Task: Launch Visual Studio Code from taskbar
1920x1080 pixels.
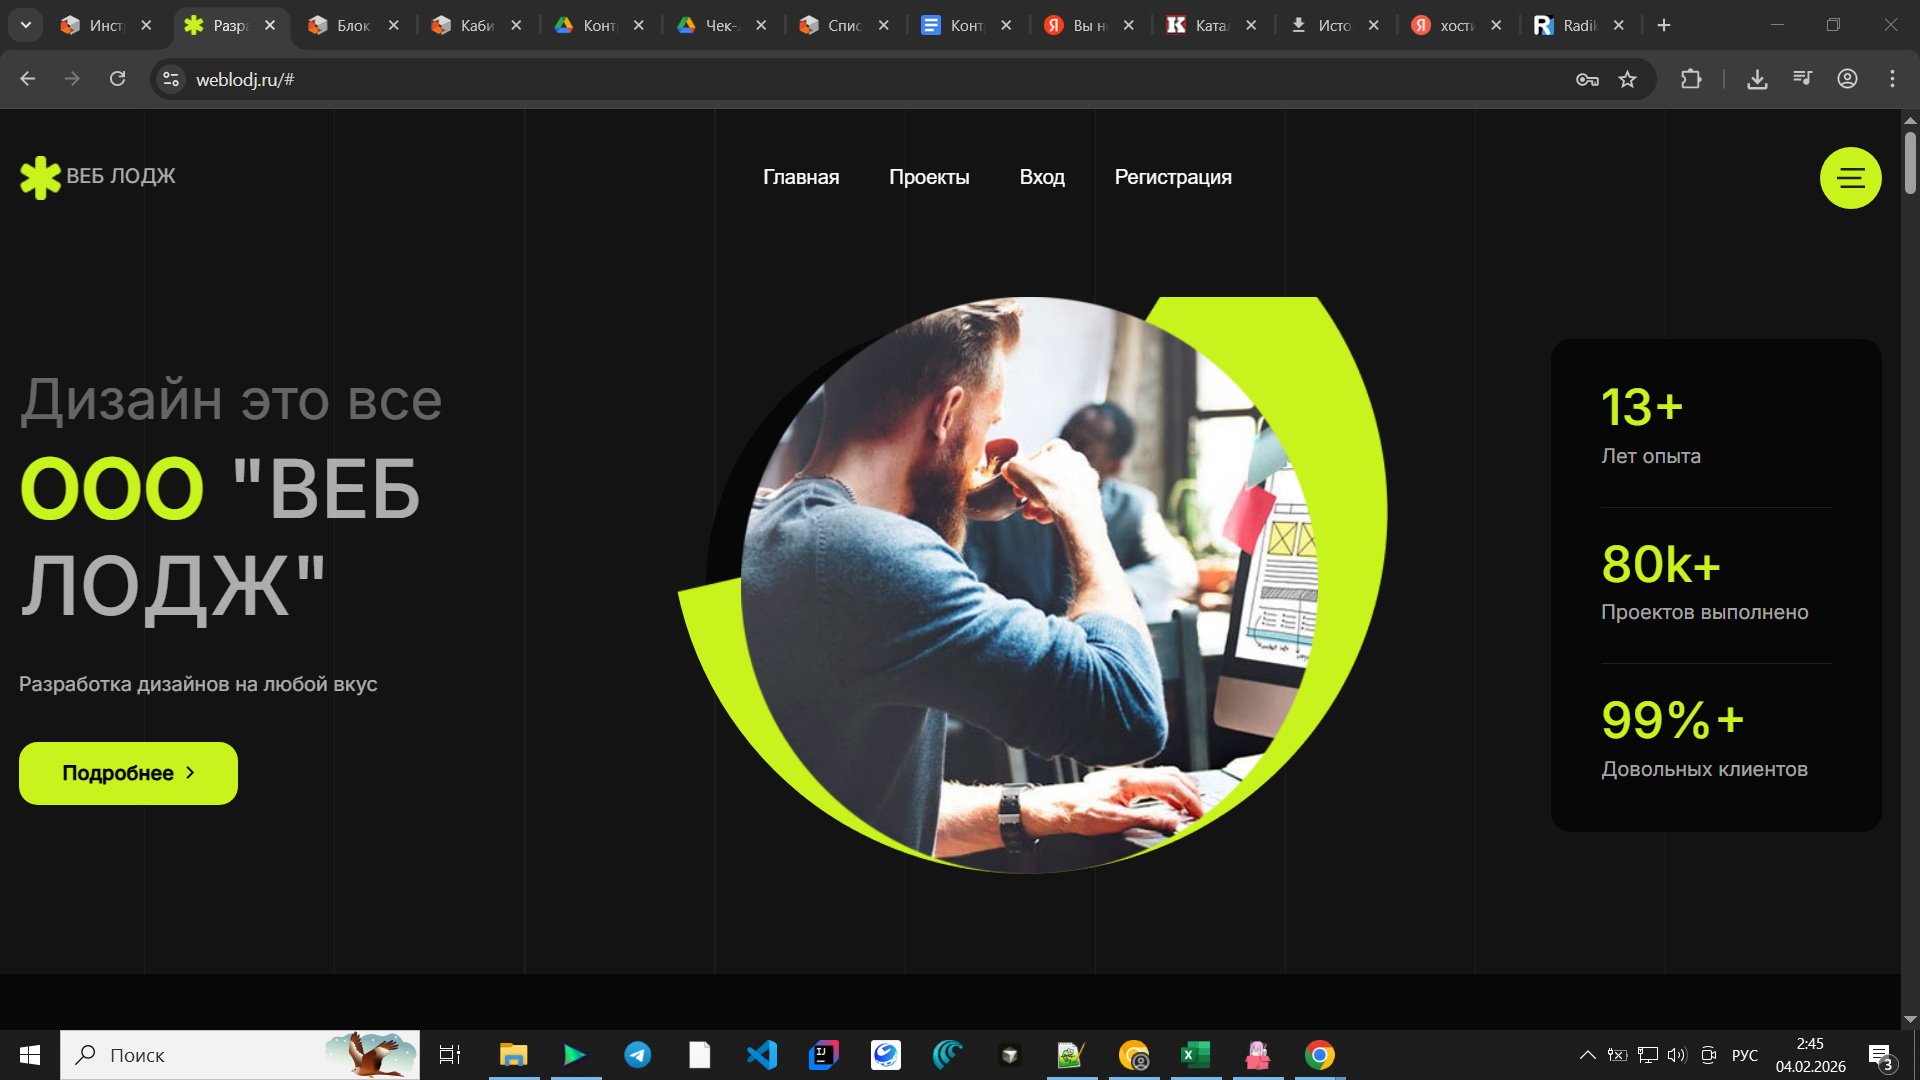Action: (x=761, y=1055)
